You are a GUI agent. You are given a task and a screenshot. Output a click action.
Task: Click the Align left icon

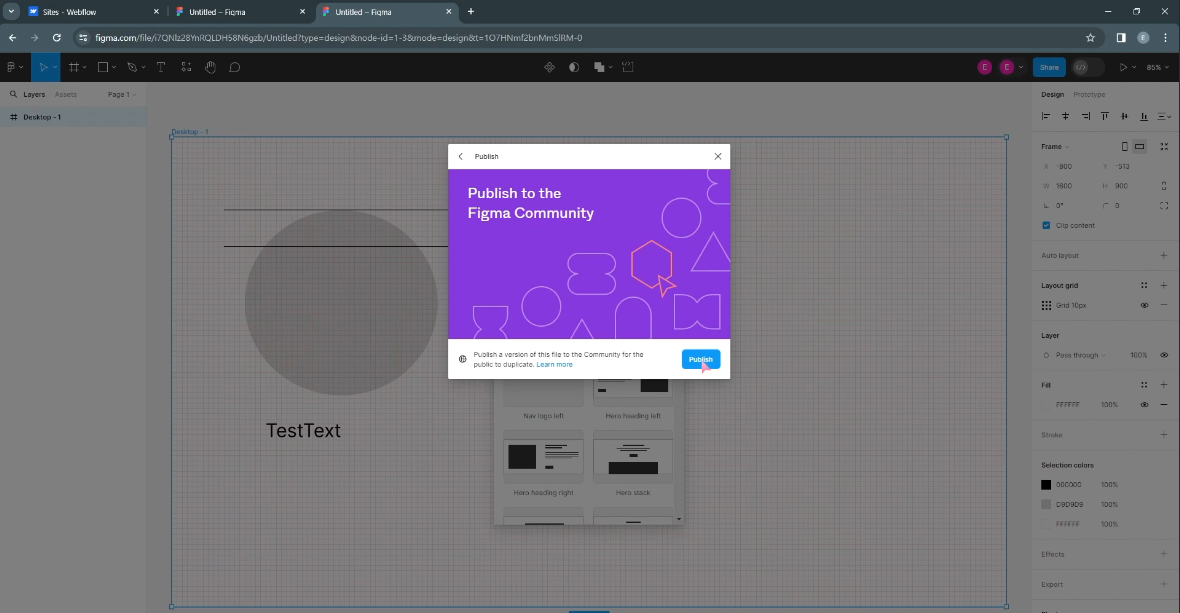[1045, 116]
